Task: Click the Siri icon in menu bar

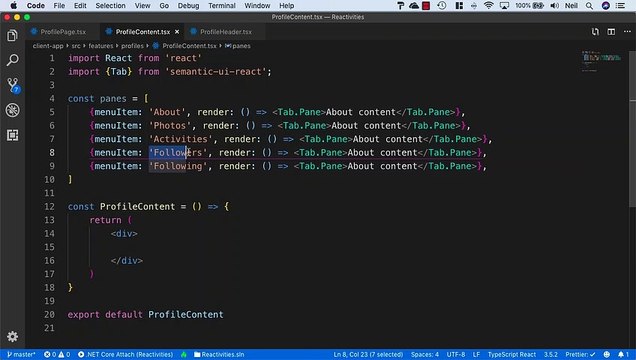Action: (x=606, y=6)
